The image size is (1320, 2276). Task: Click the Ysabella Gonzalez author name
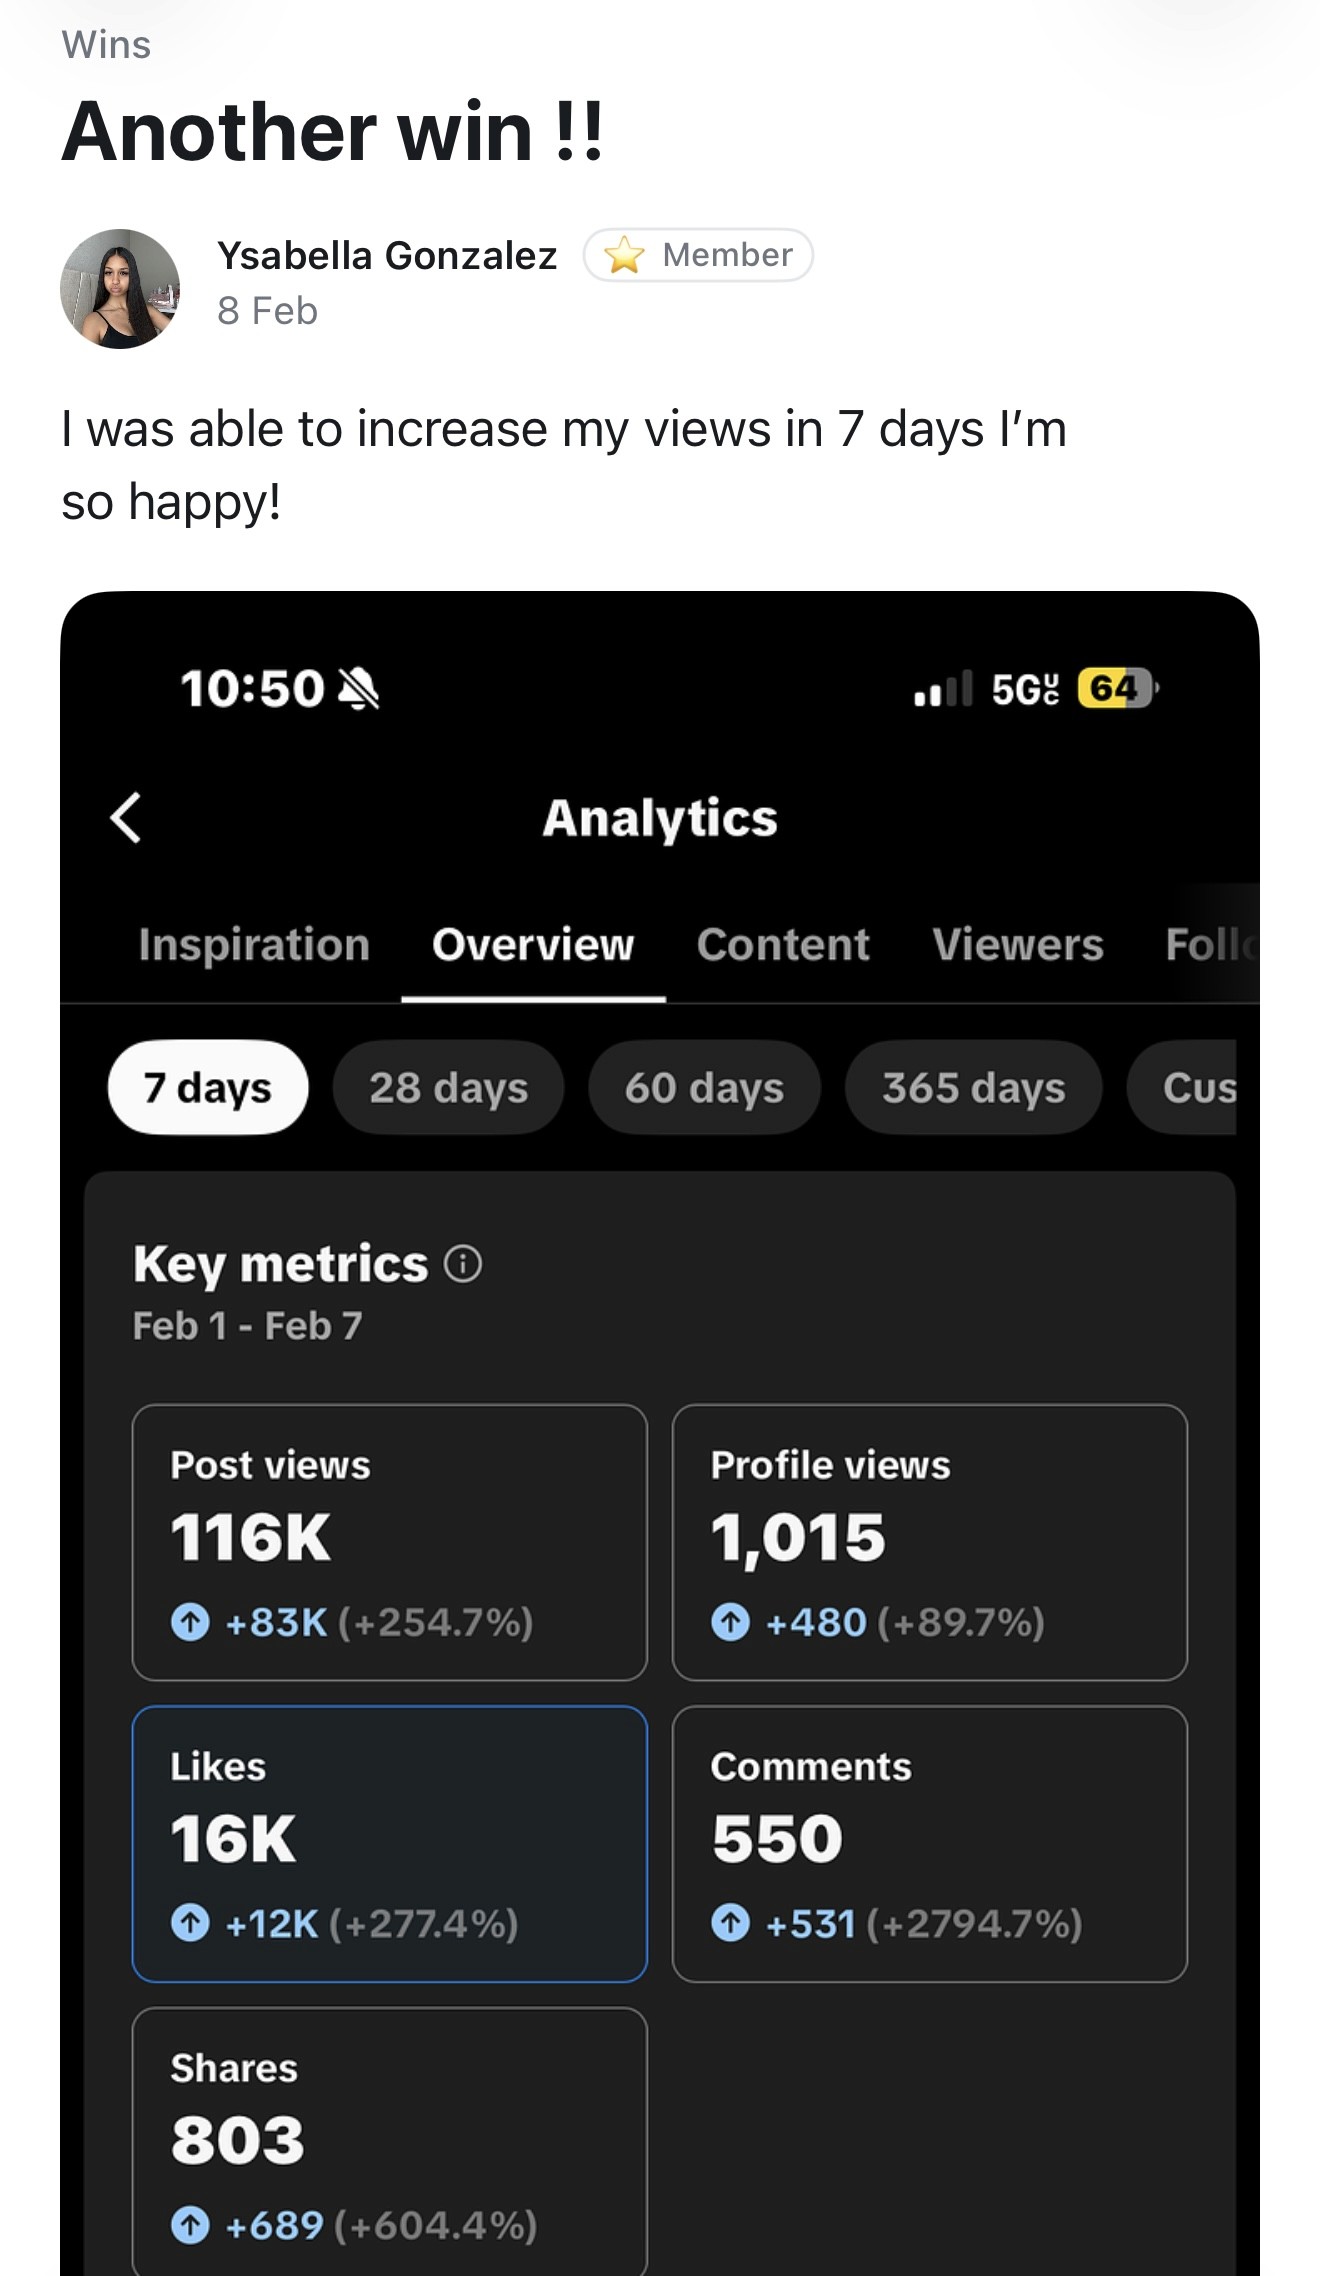point(387,256)
